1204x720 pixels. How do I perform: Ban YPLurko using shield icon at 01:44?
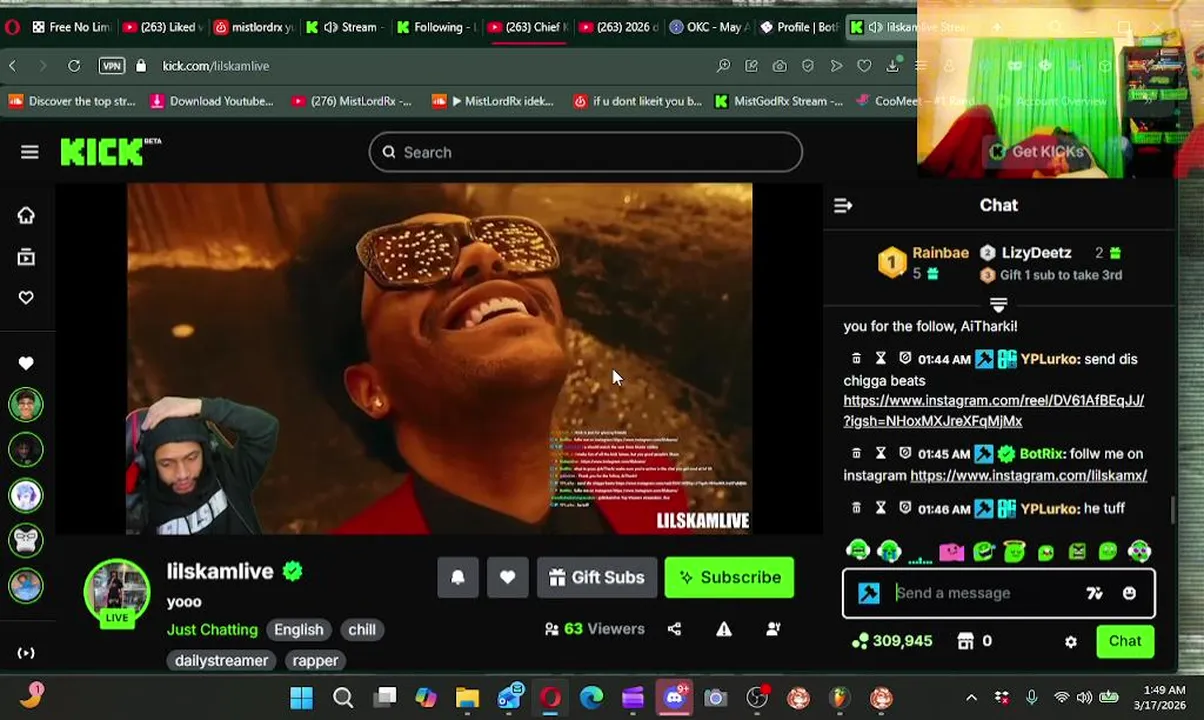pos(905,359)
